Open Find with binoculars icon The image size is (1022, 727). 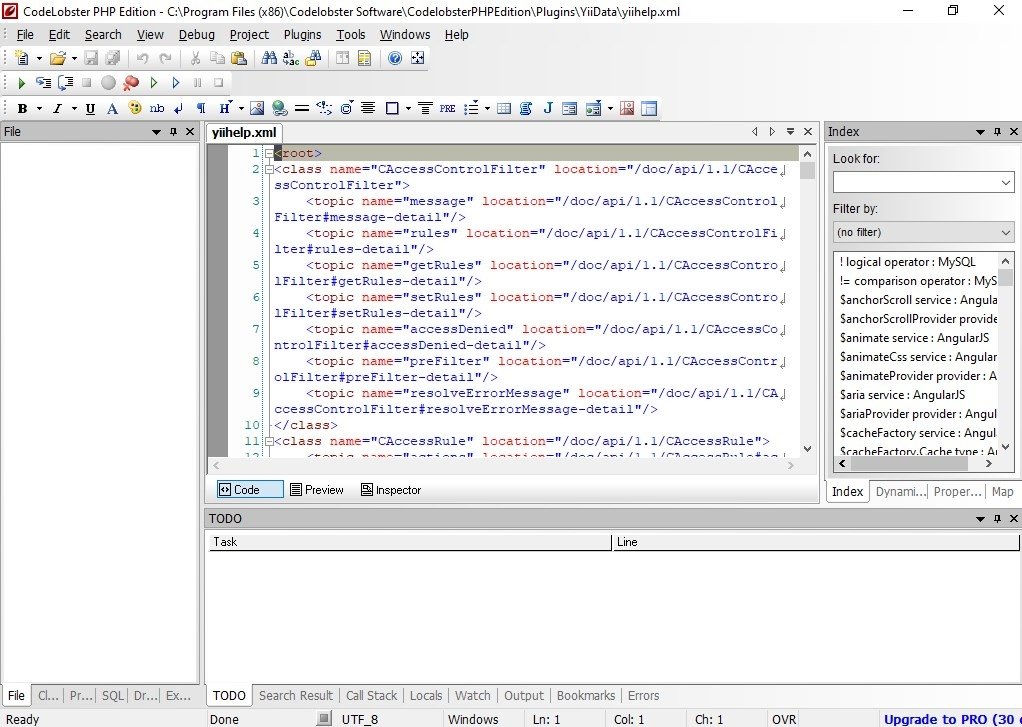[x=269, y=58]
